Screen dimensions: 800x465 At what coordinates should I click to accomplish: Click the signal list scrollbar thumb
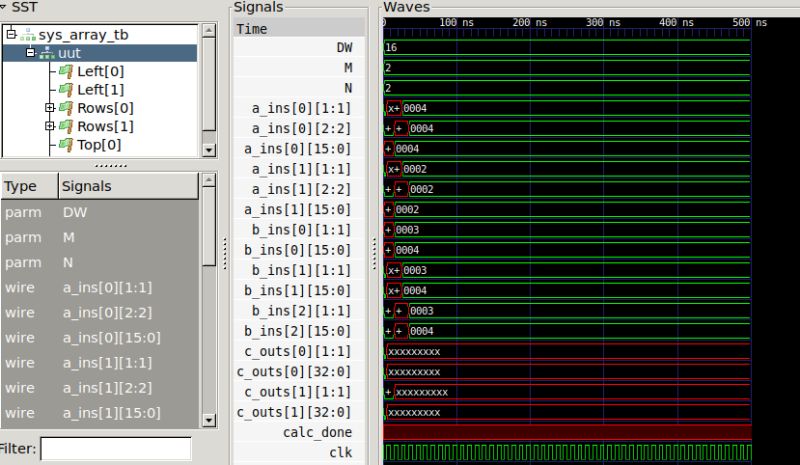209,226
